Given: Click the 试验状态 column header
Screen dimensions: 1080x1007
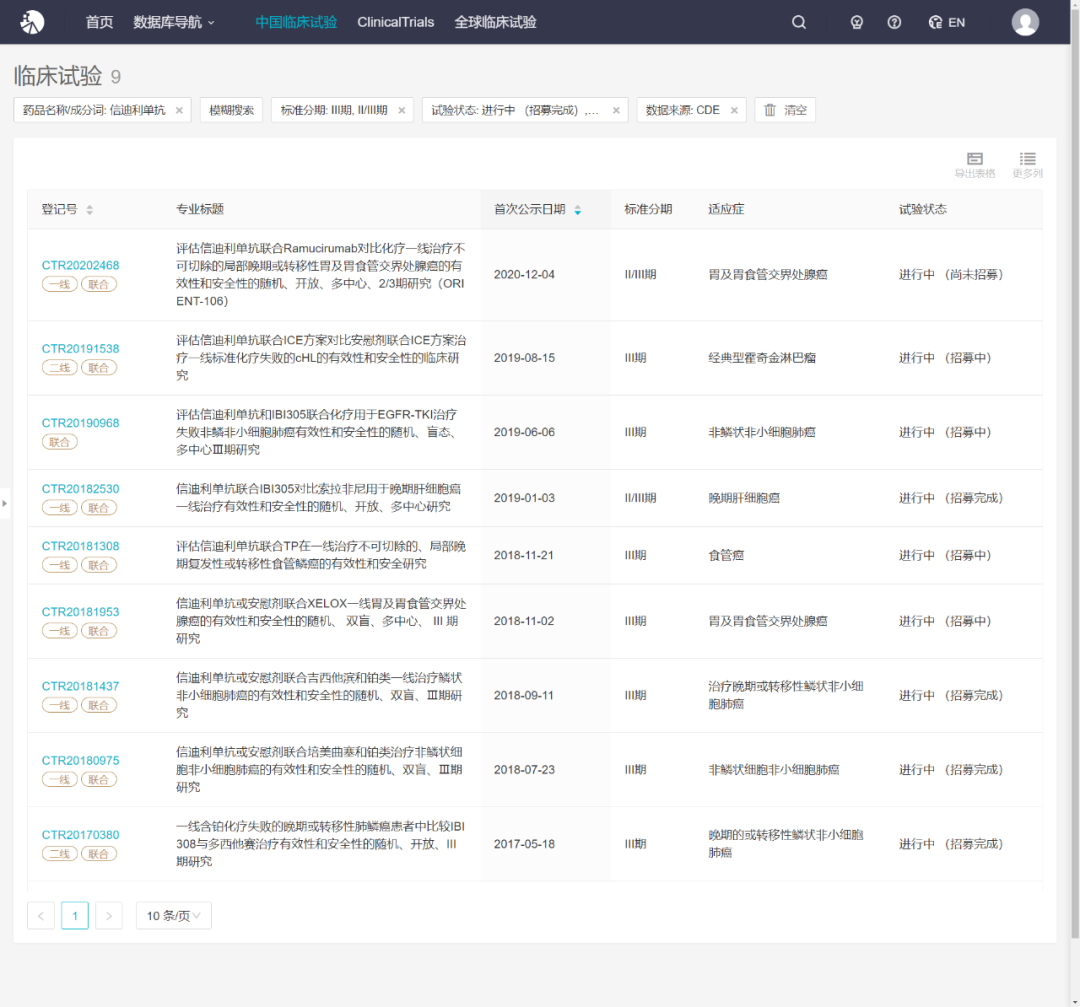Looking at the screenshot, I should (923, 209).
